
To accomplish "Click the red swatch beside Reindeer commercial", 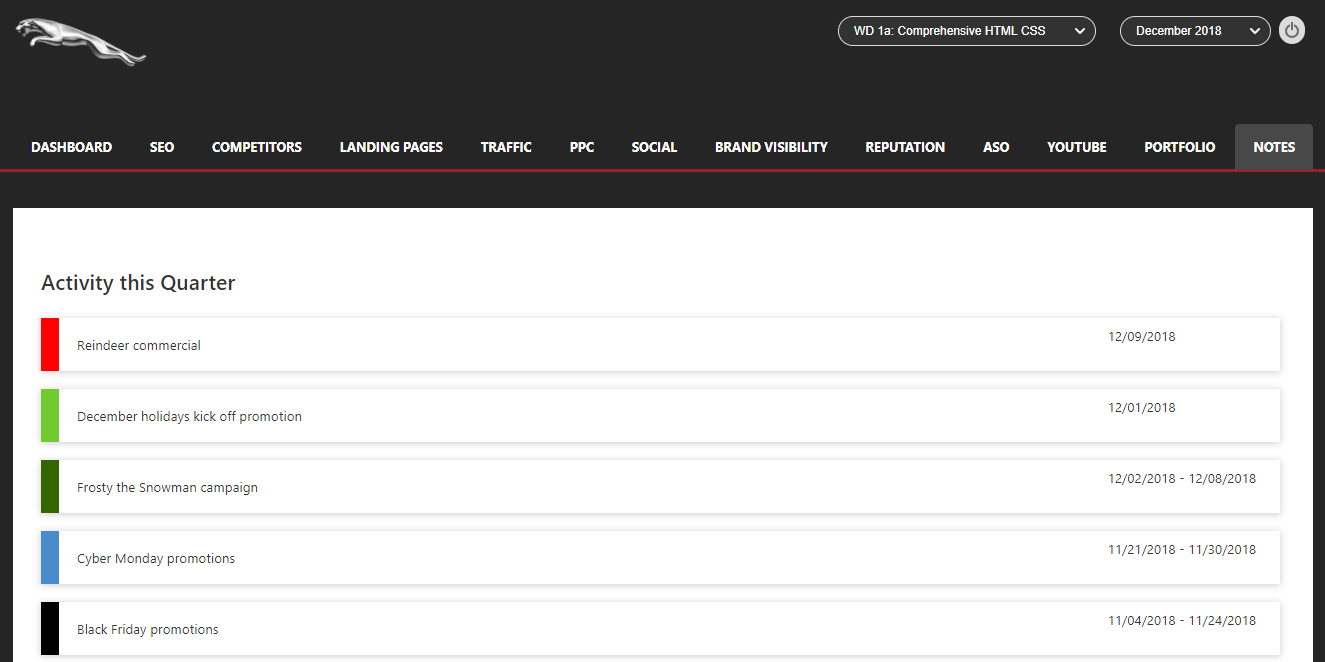I will [50, 345].
